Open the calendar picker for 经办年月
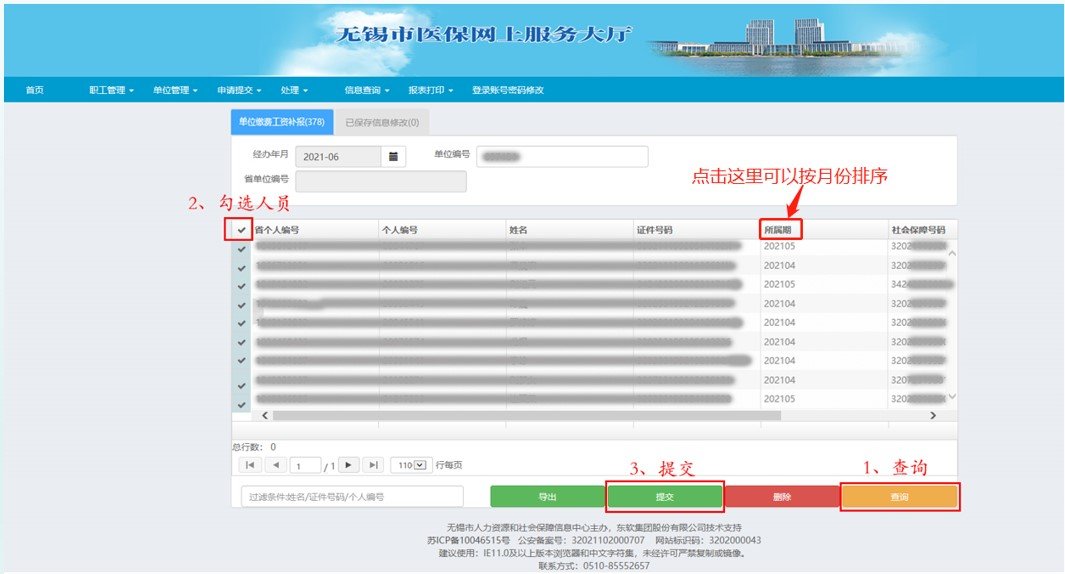This screenshot has width=1065, height=574. click(x=394, y=157)
